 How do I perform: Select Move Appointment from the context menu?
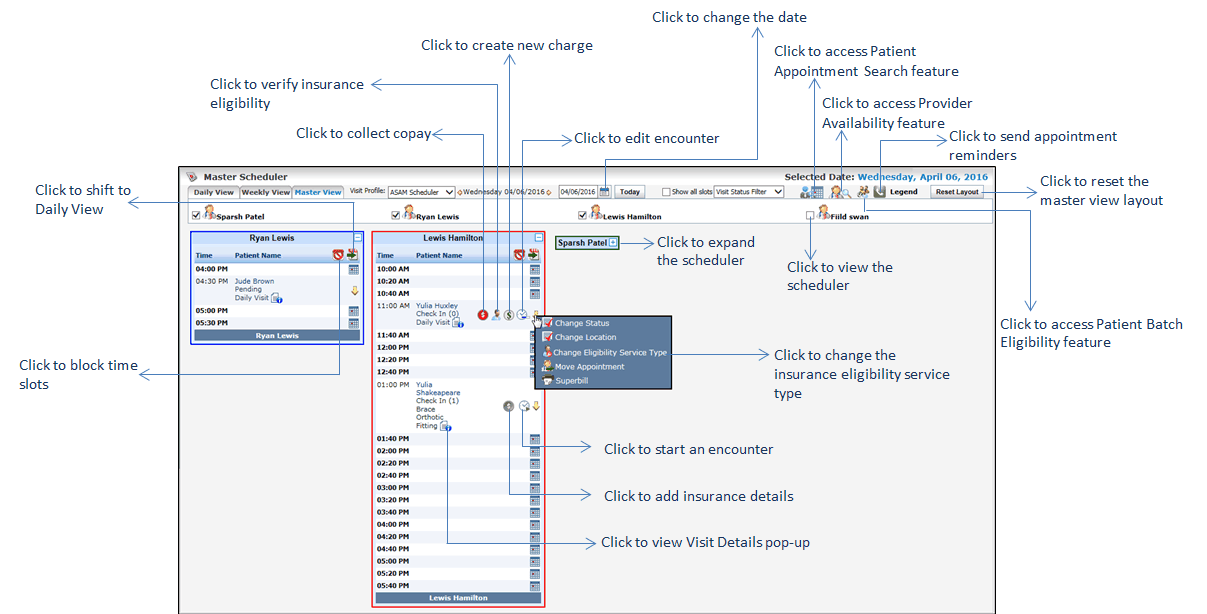point(589,367)
